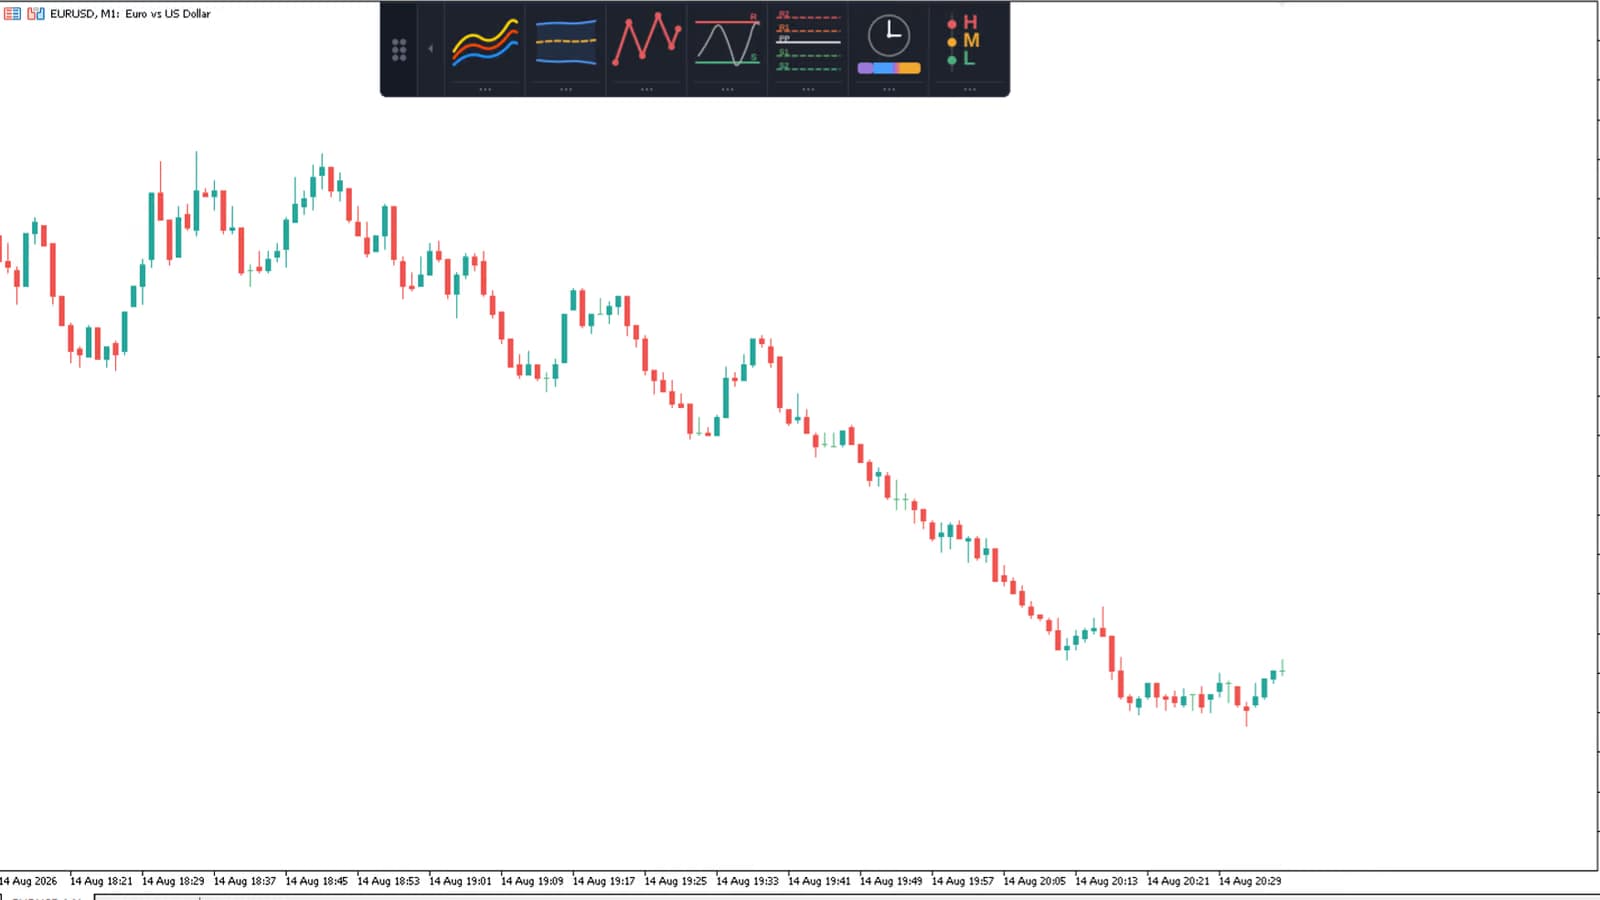
Task: Open options dots under H M L indicator
Action: 970,89
